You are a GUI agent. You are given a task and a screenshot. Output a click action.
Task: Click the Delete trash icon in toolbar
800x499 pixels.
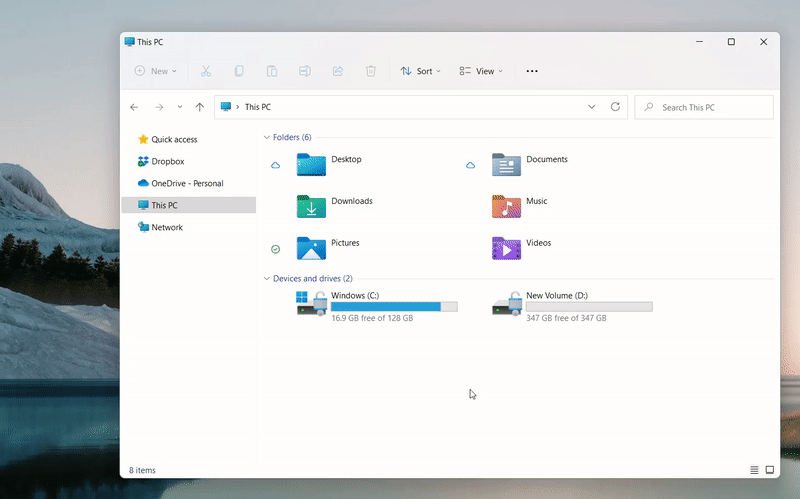tap(370, 71)
